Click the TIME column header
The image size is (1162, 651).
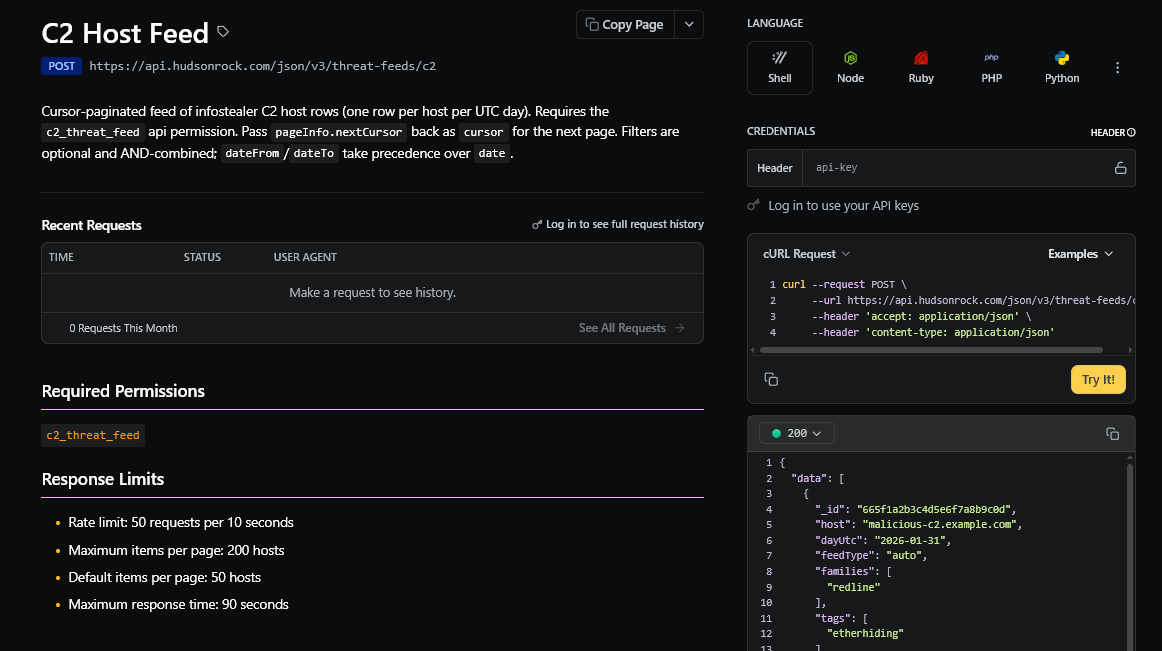[x=62, y=257]
